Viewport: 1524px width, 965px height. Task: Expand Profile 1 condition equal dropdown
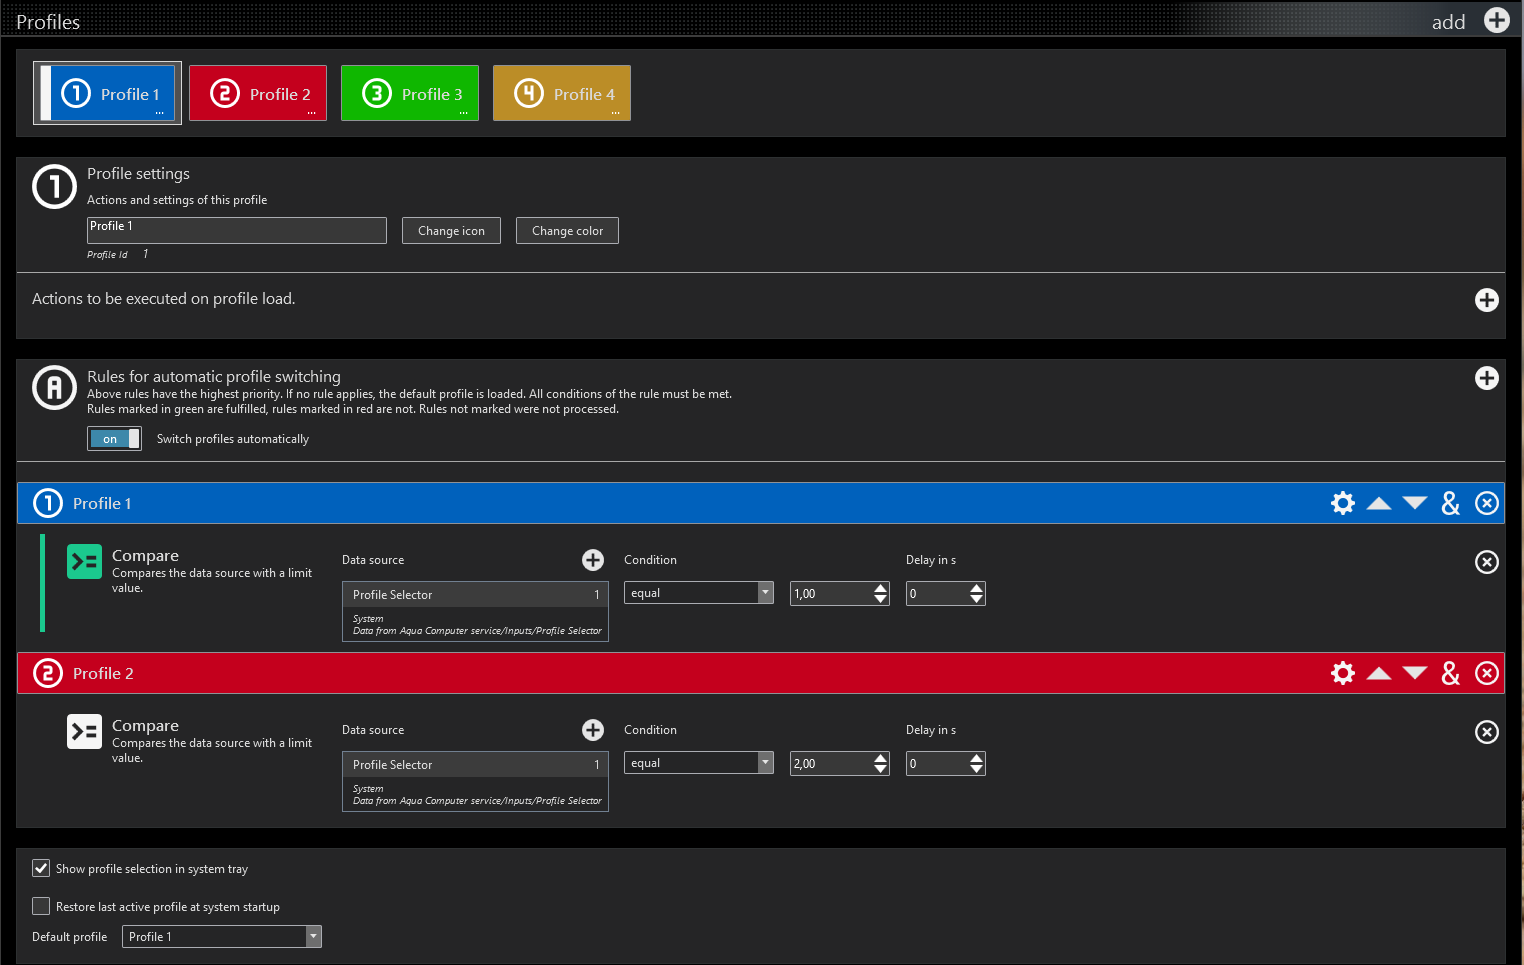coord(765,592)
